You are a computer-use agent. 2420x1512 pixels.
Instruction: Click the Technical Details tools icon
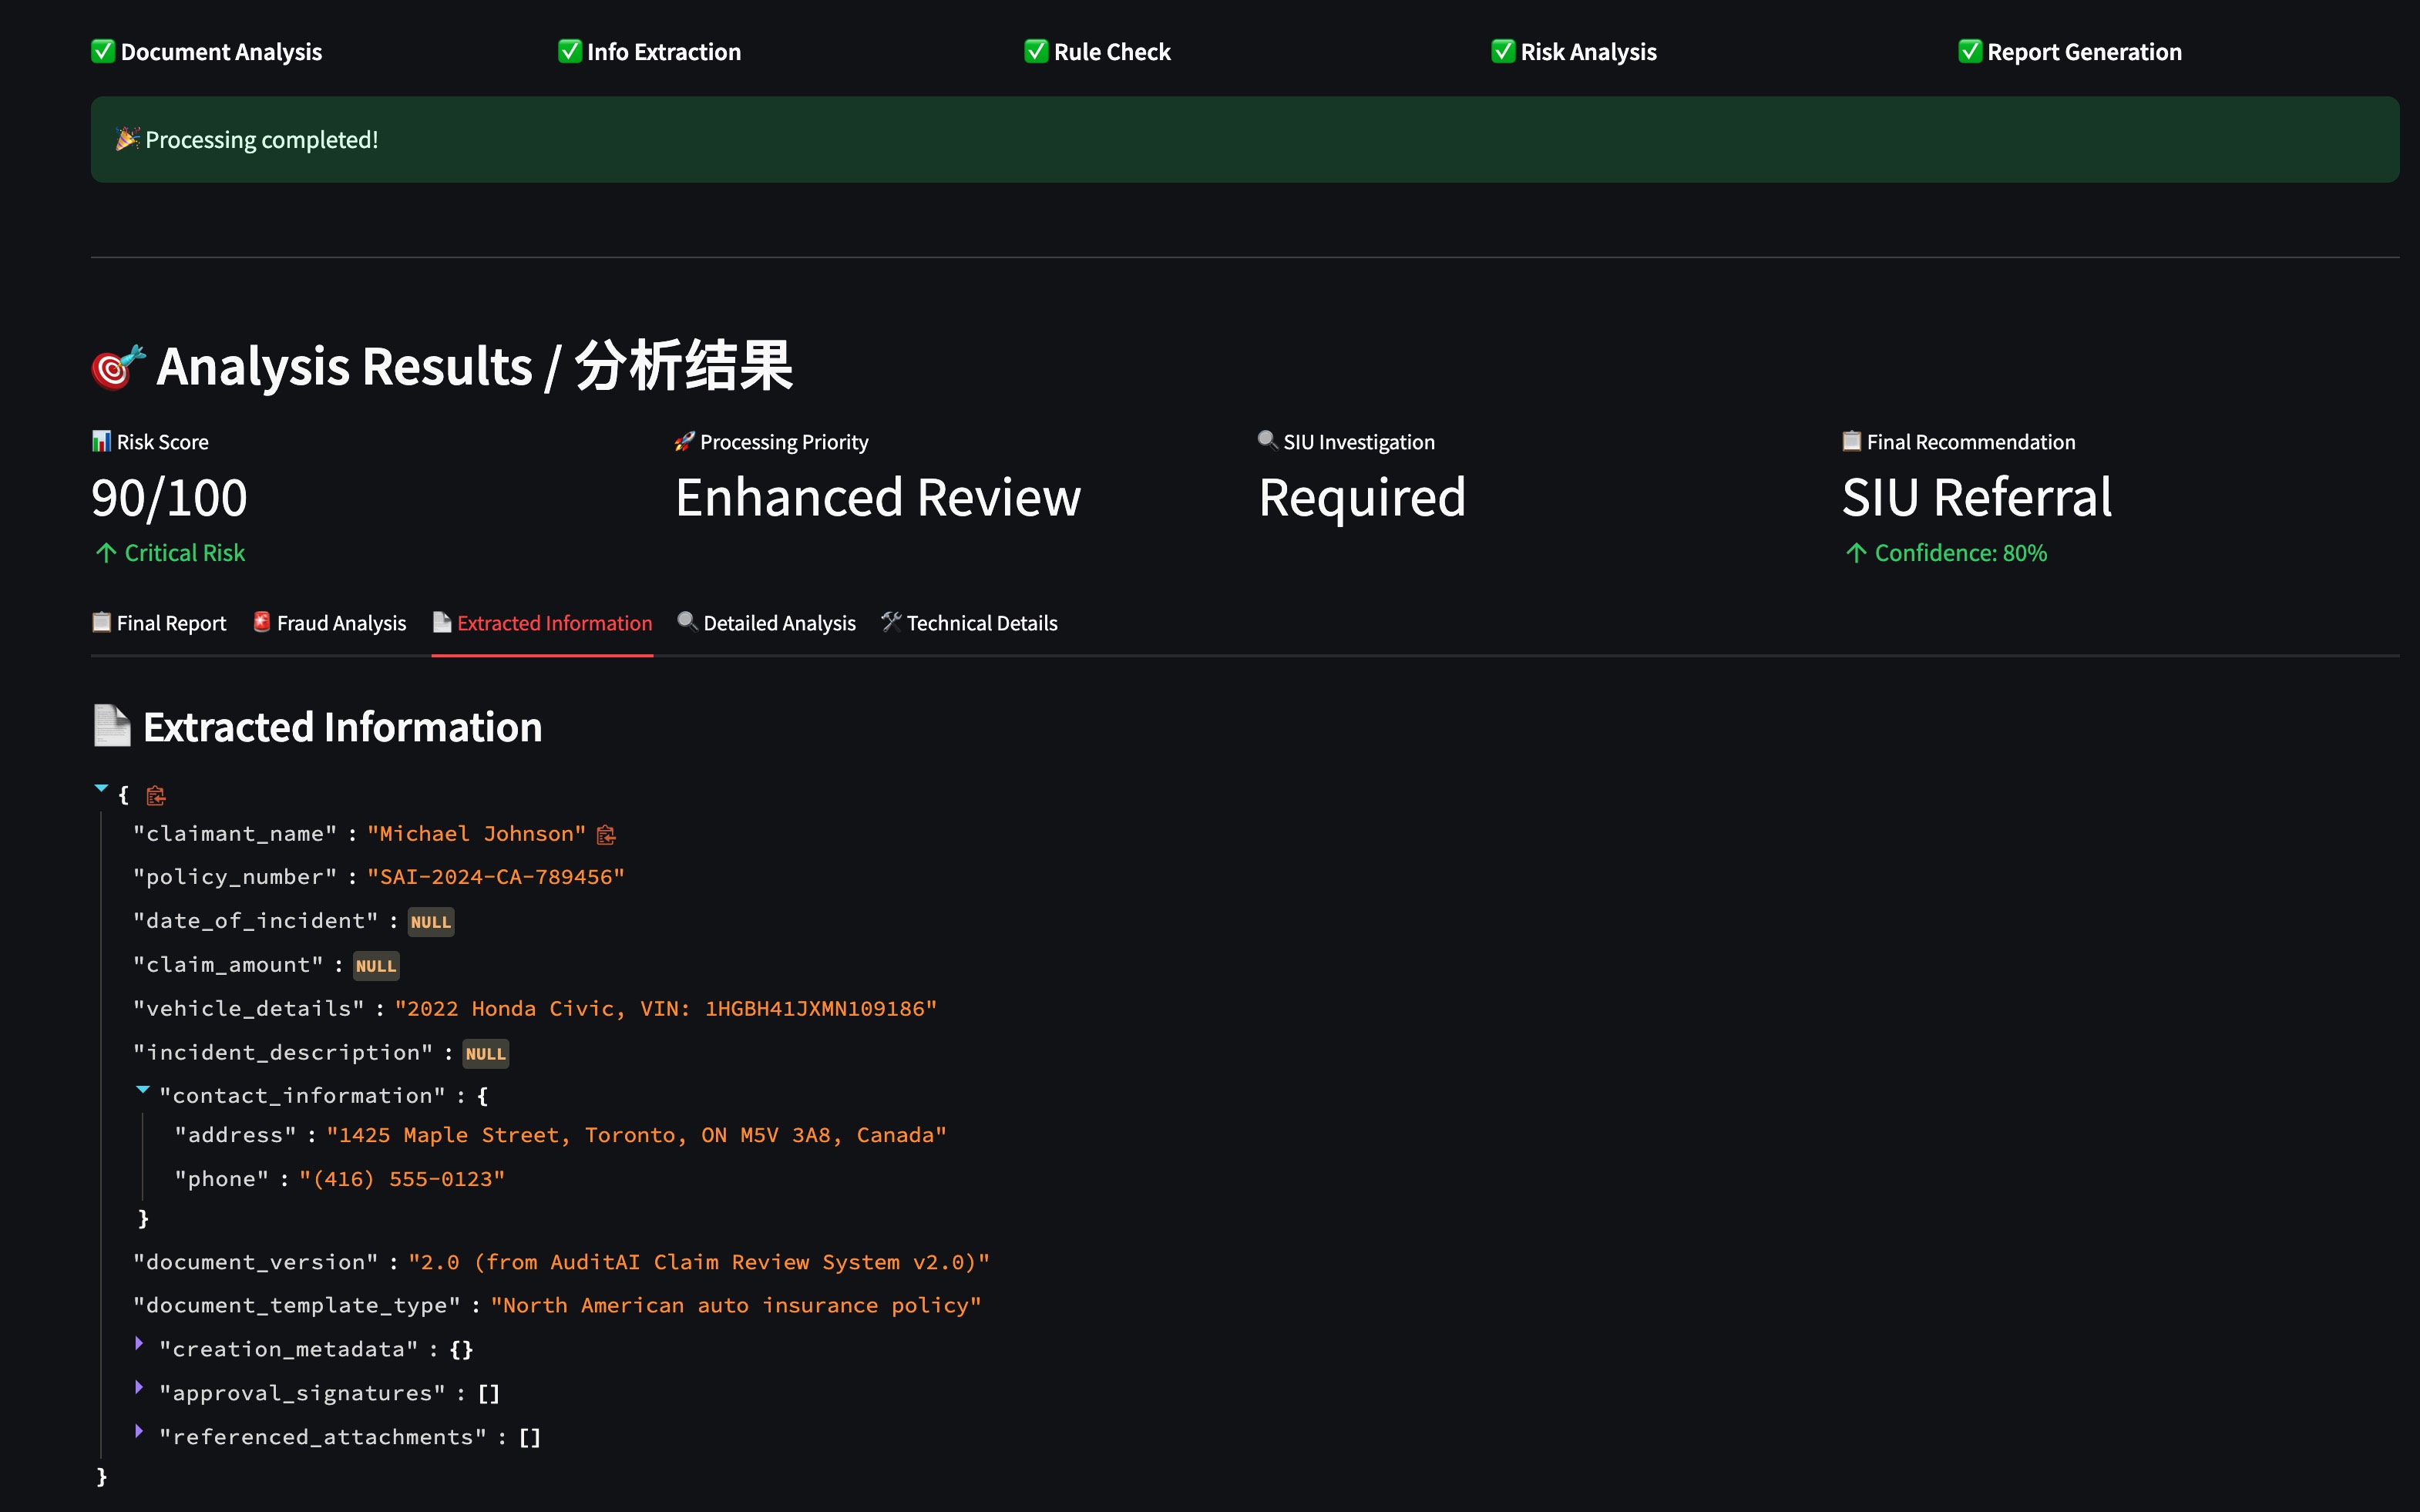(x=891, y=622)
